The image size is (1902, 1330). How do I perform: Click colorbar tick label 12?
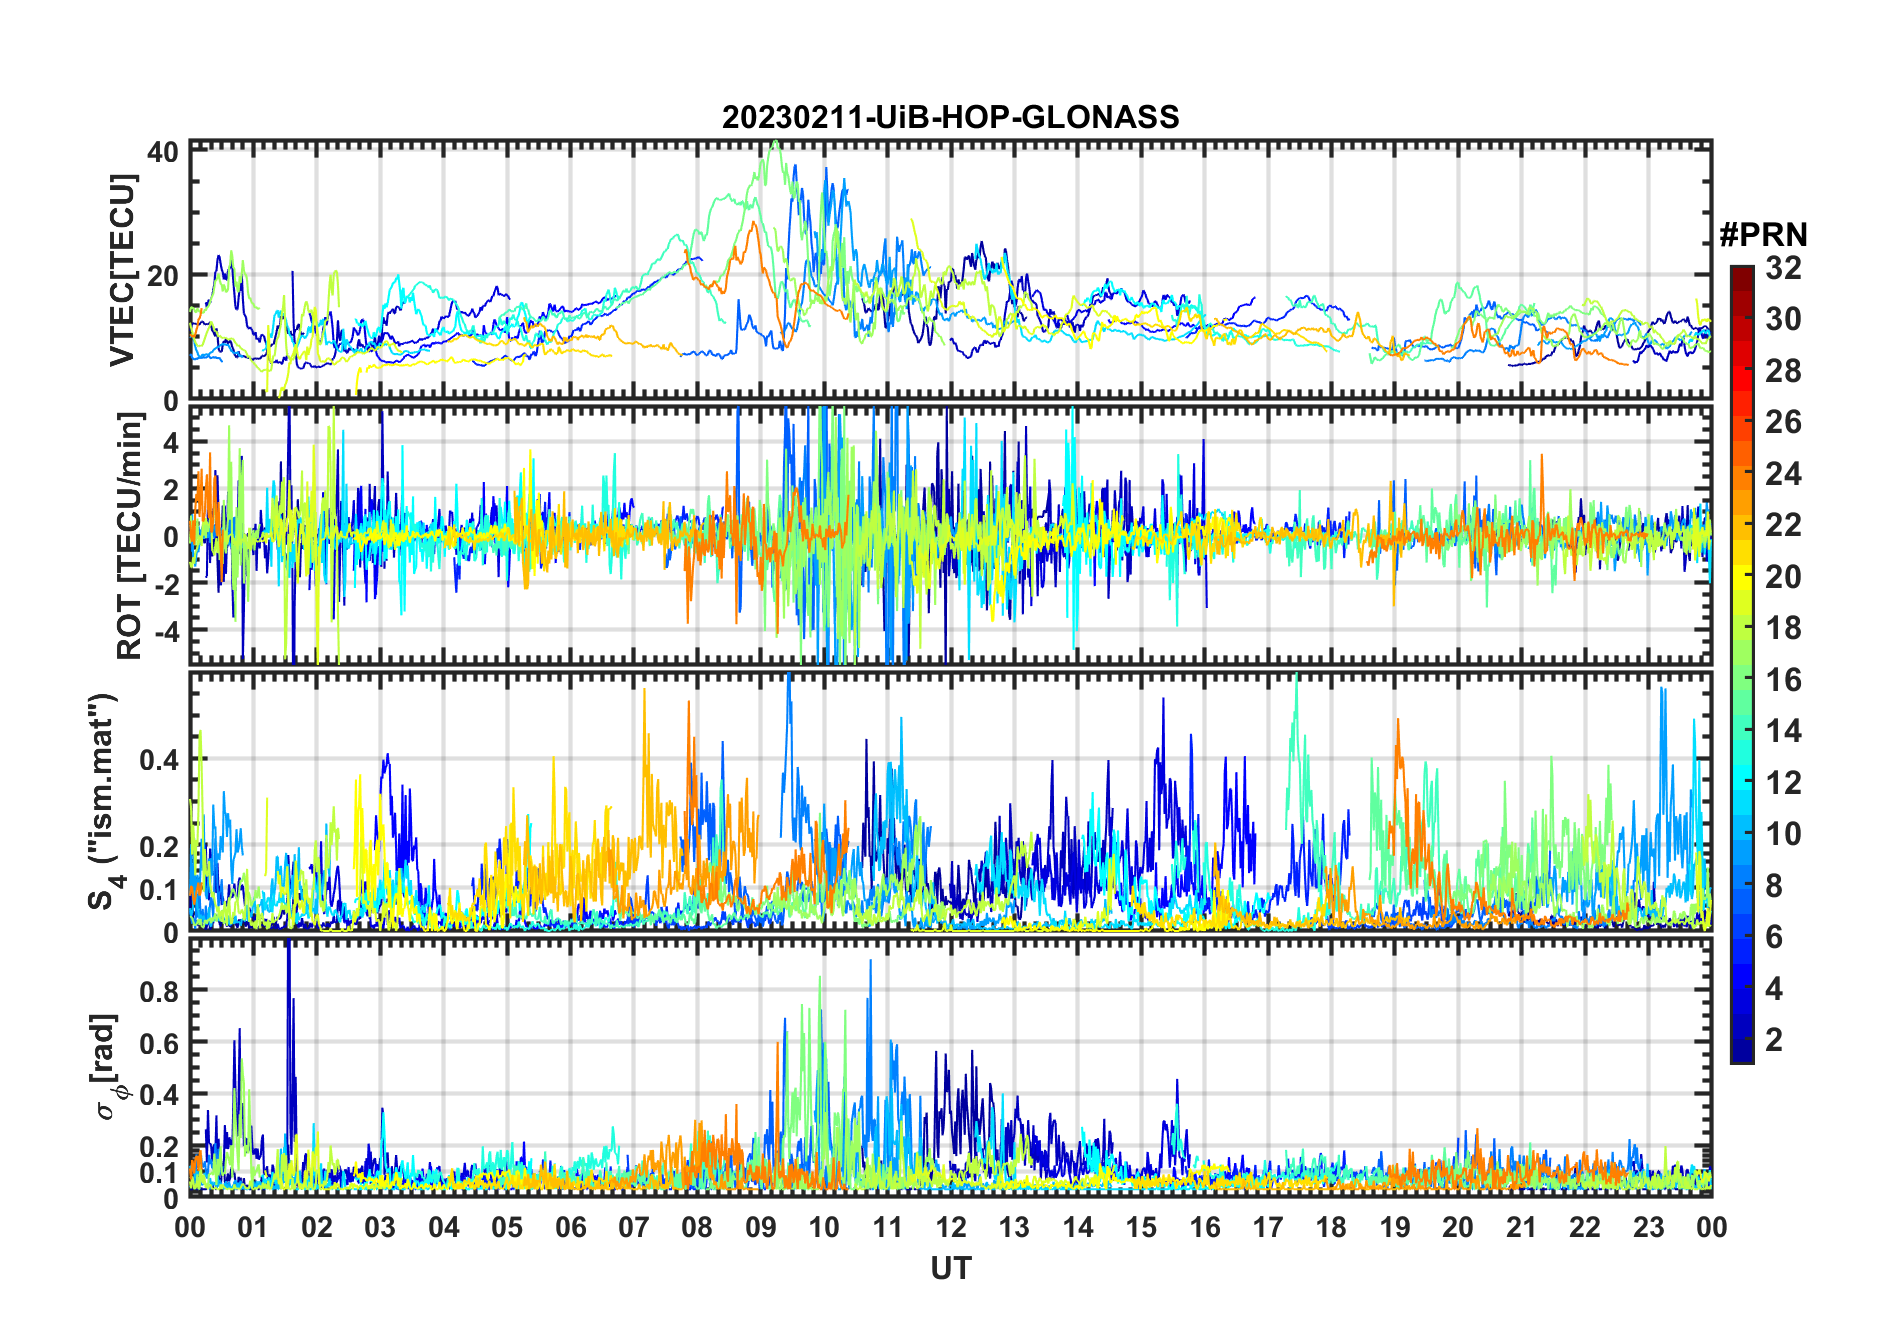1783,782
